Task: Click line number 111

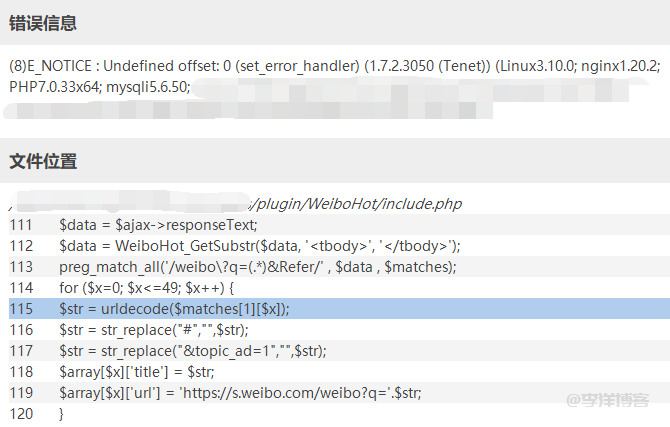Action: pyautogui.click(x=21, y=225)
